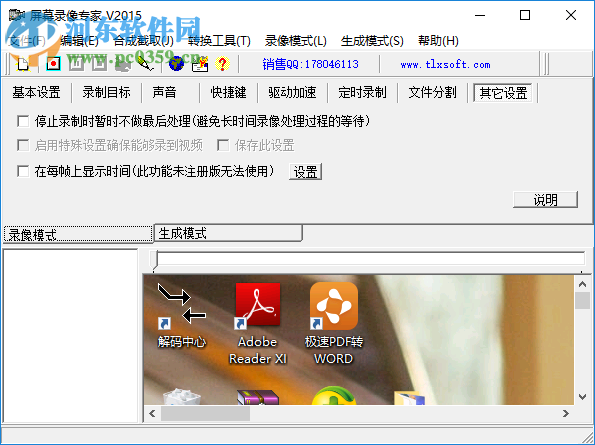Open the www.tlxsoft.com link
Screen dimensions: 595x445
tap(445, 64)
